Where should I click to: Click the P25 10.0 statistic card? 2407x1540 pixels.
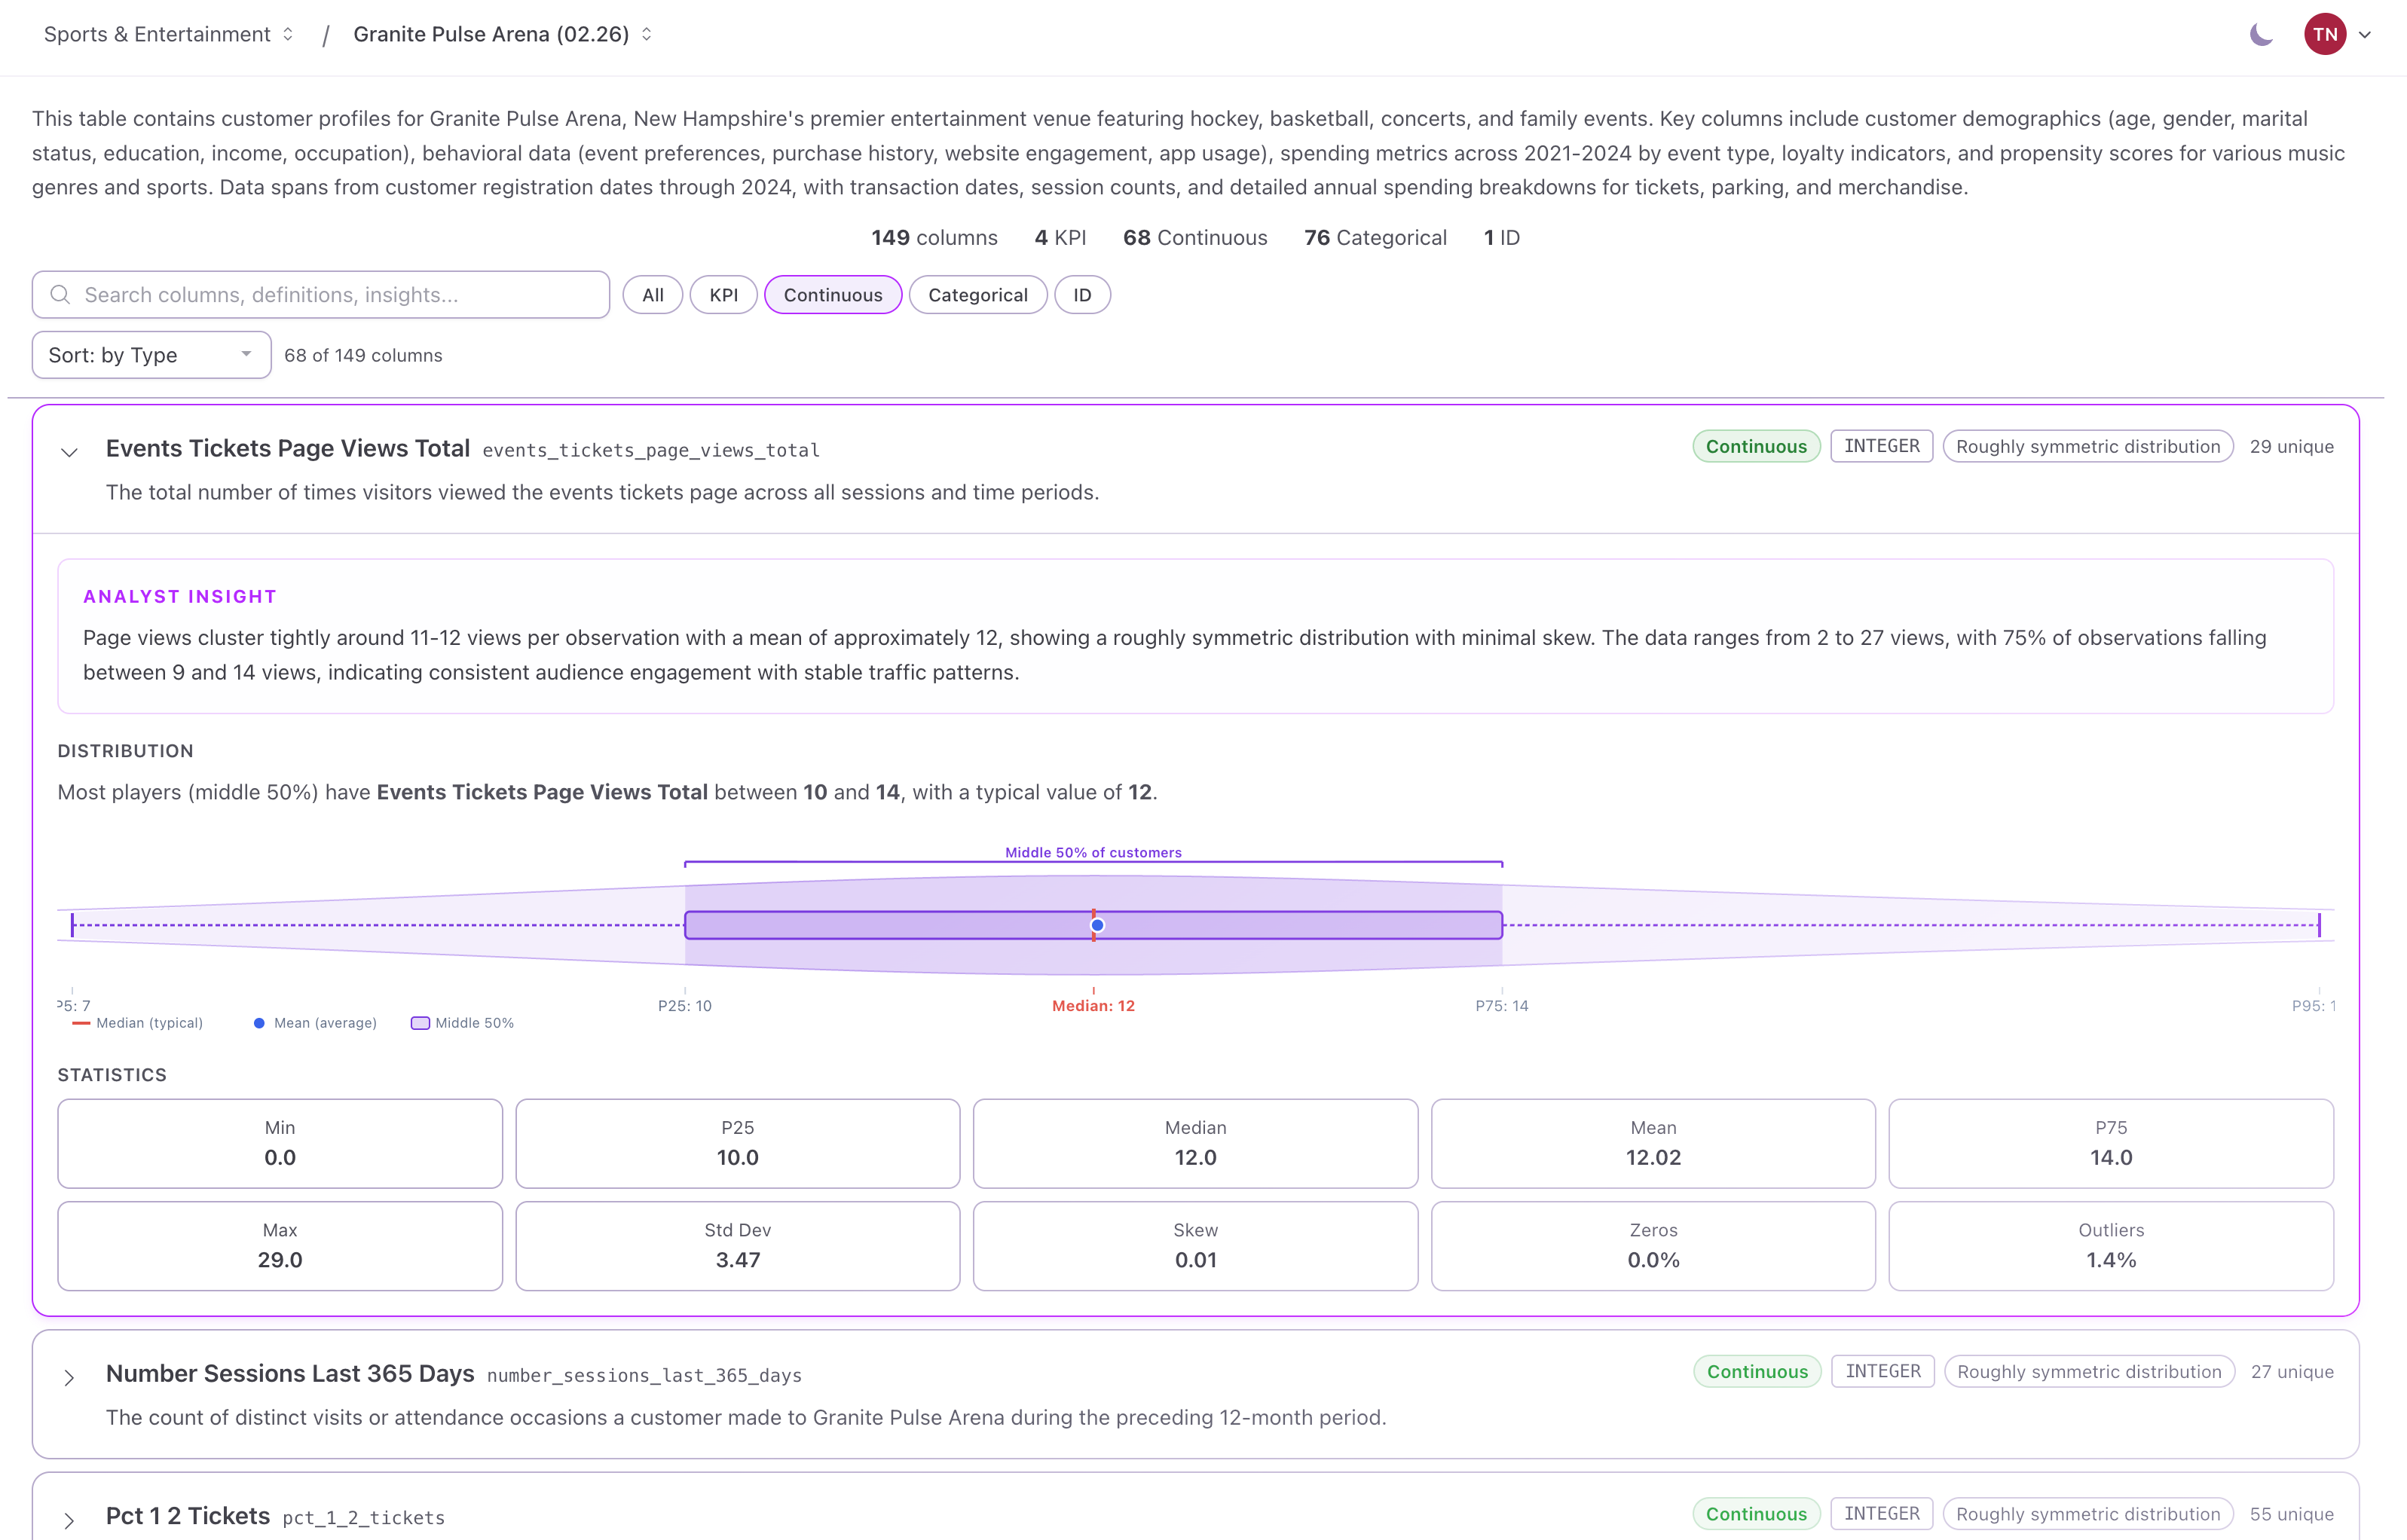738,1143
